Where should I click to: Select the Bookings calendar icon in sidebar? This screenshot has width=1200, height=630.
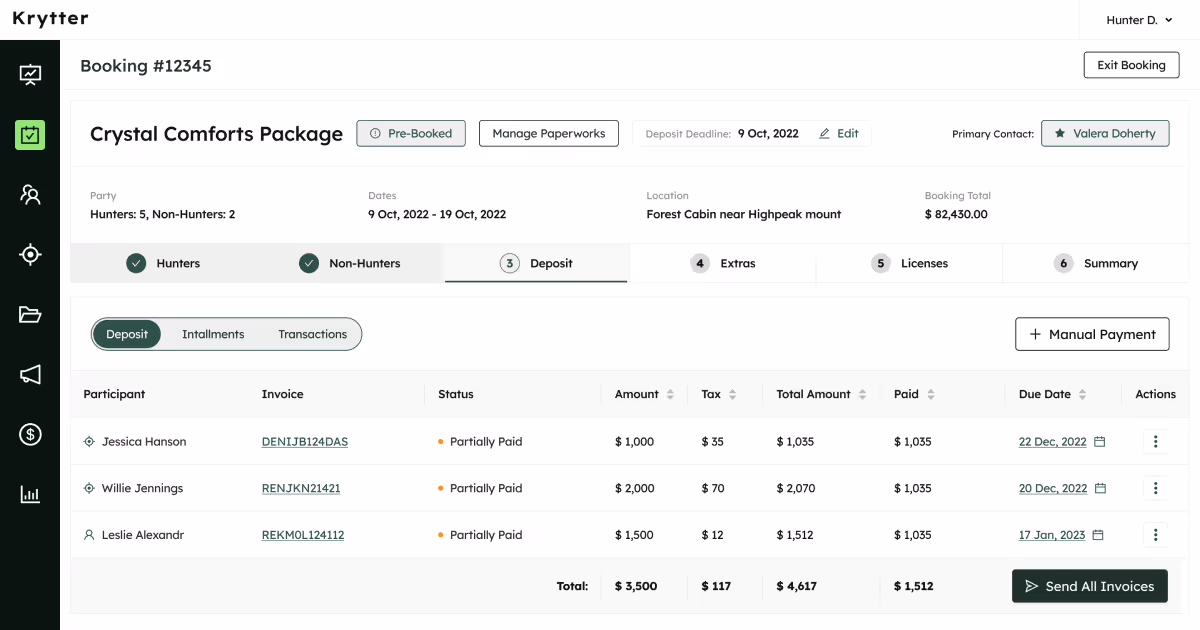tap(30, 134)
